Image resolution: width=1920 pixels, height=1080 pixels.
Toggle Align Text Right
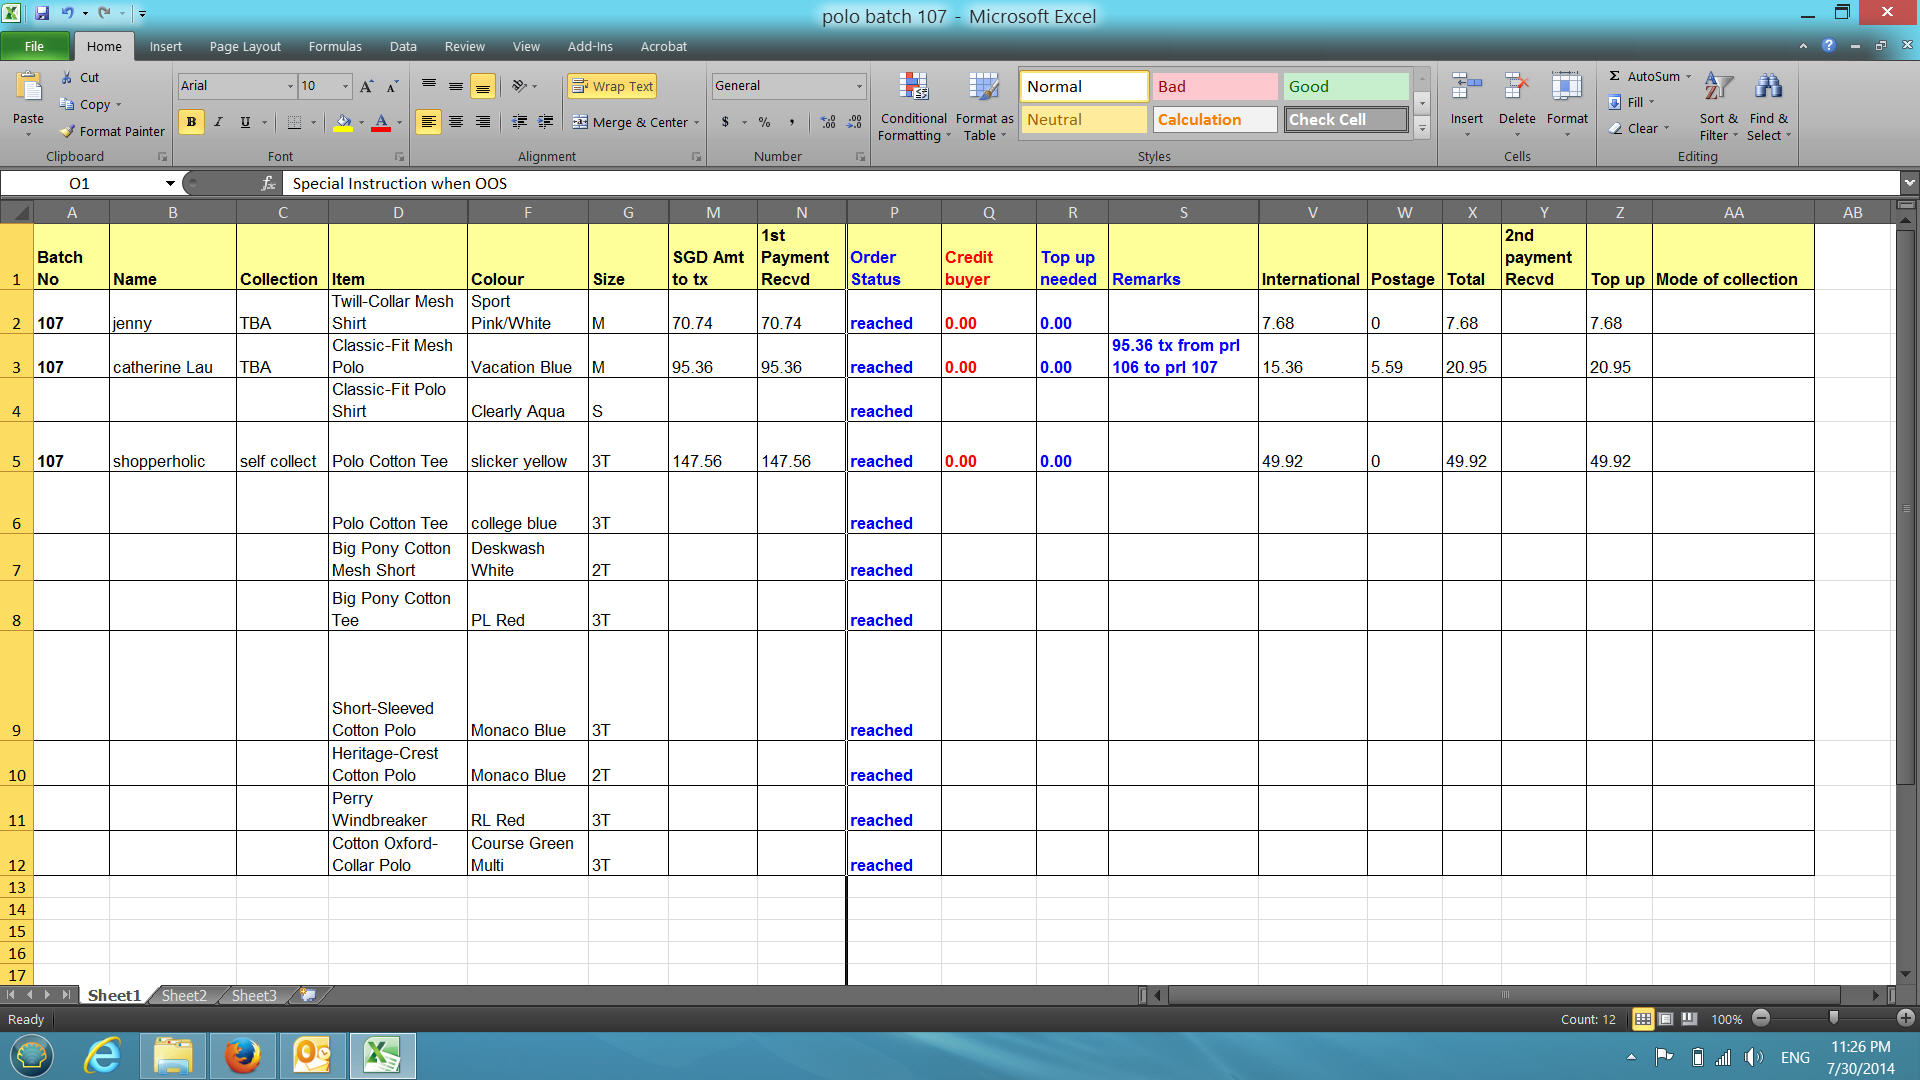point(482,122)
